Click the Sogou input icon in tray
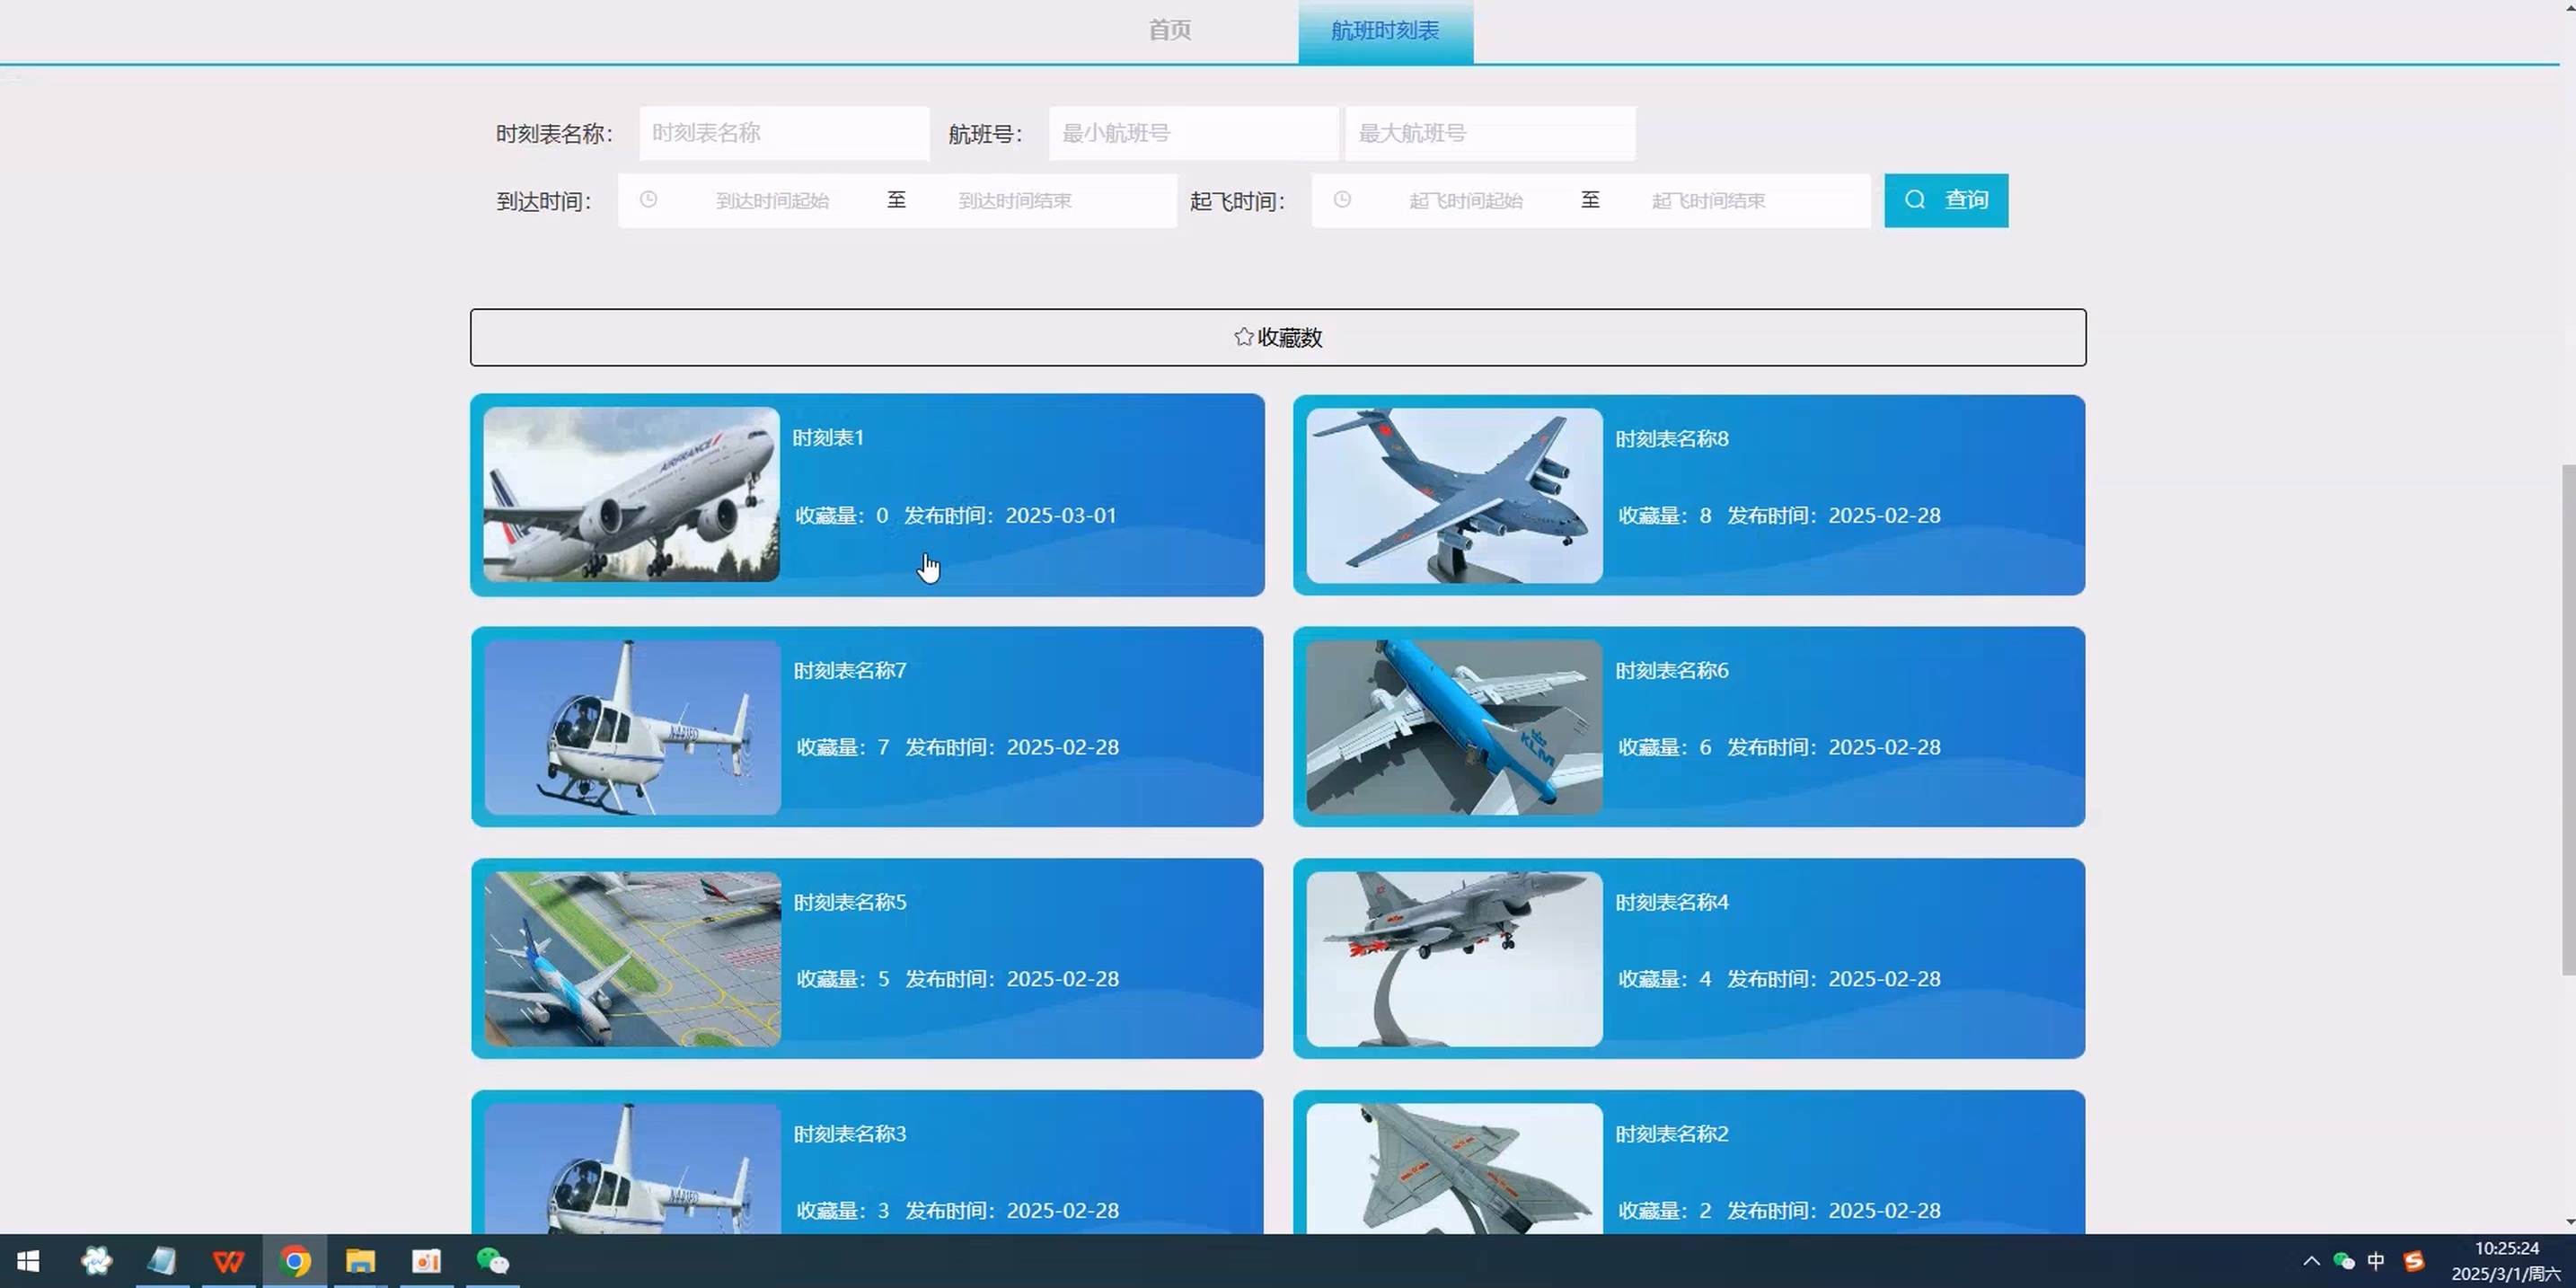Viewport: 2576px width, 1288px height. 2413,1261
